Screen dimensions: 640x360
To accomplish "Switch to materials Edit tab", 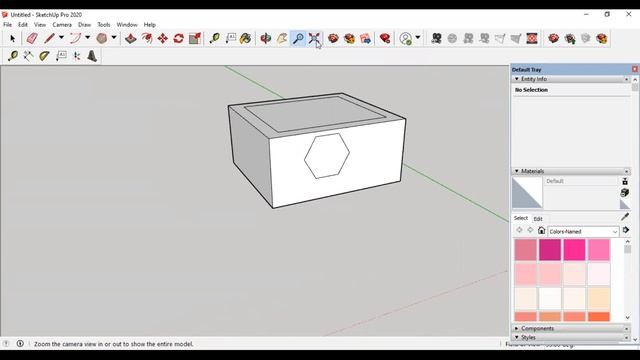I will coord(538,219).
